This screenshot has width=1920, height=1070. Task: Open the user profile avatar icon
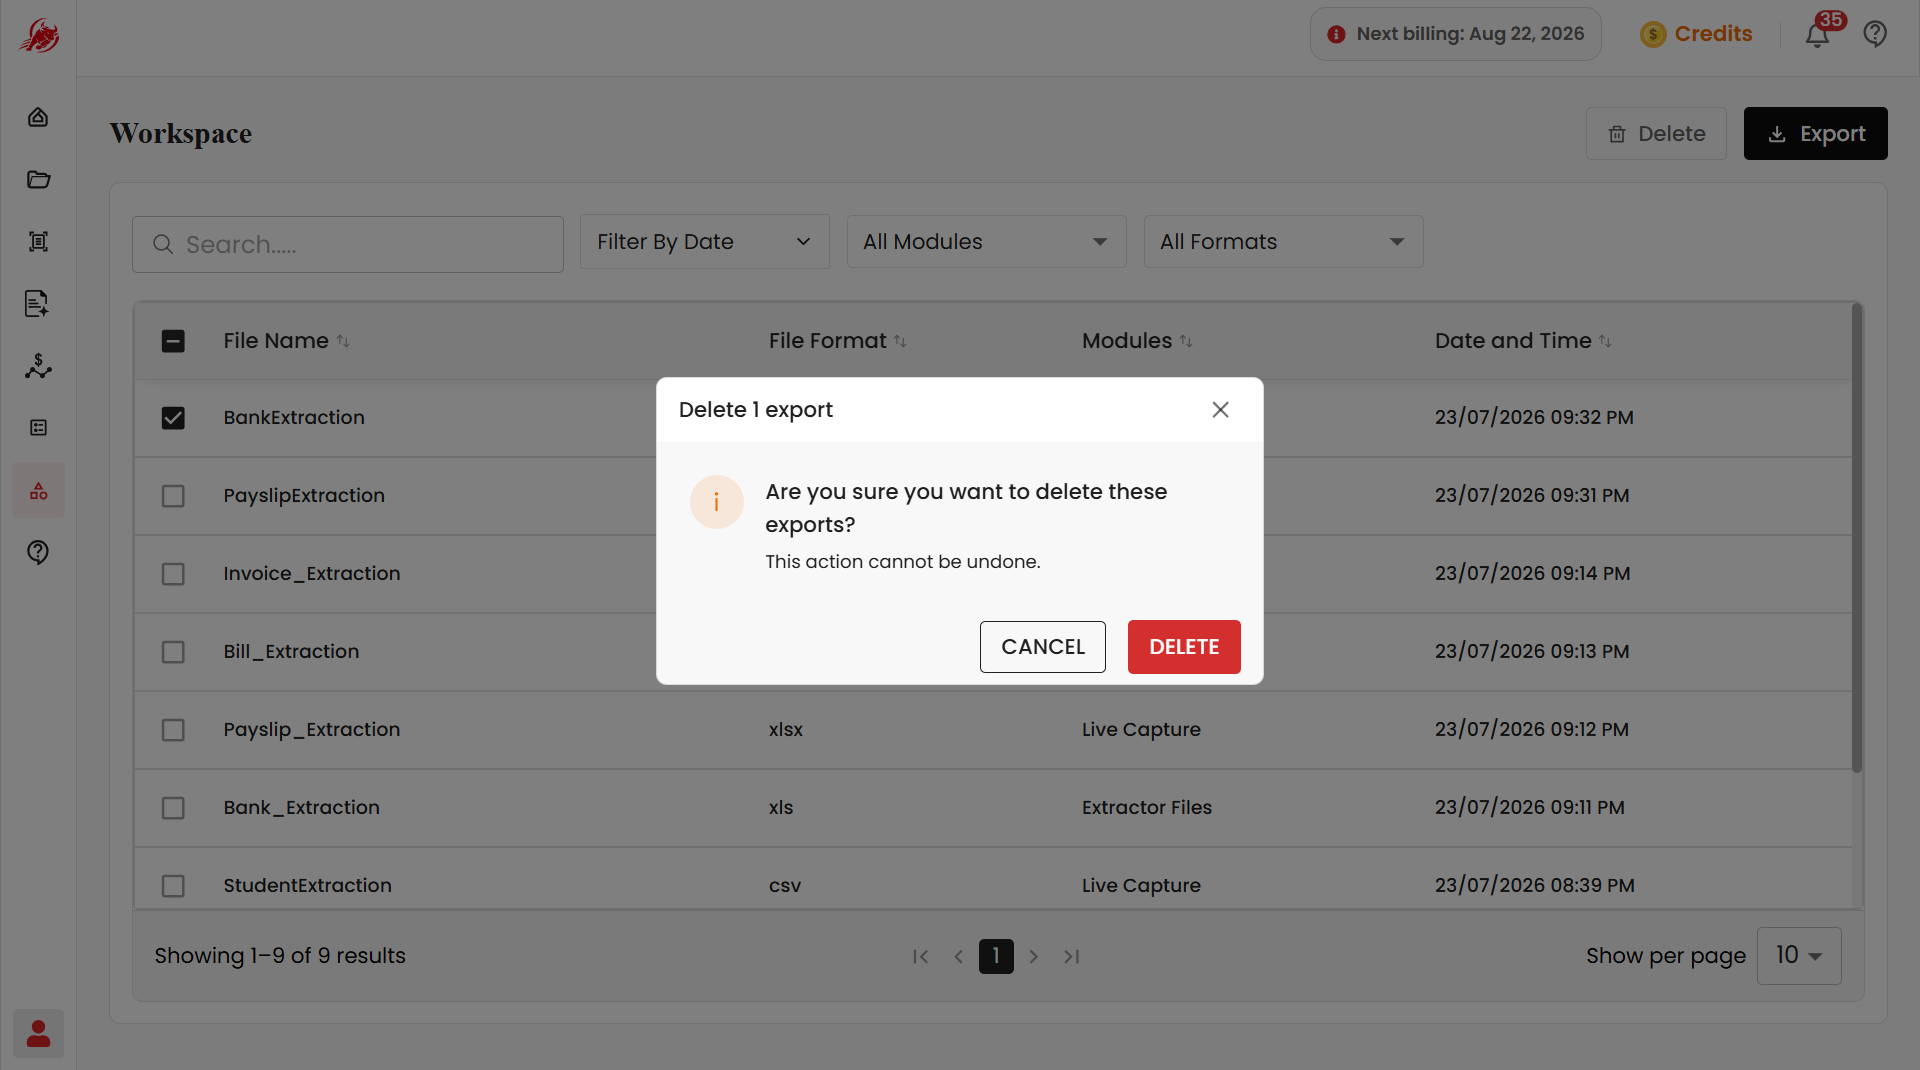pos(38,1033)
